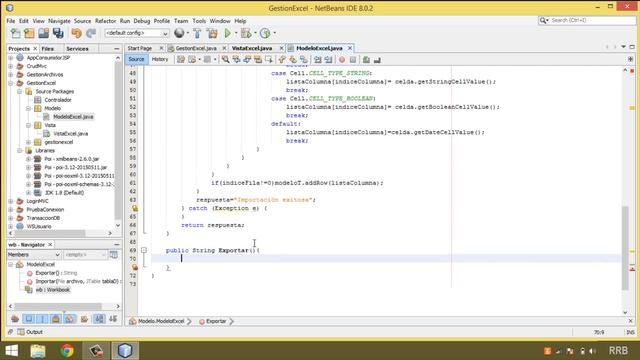This screenshot has width=640, height=360.
Task: Collapse the Libraries node
Action: pyautogui.click(x=20, y=151)
